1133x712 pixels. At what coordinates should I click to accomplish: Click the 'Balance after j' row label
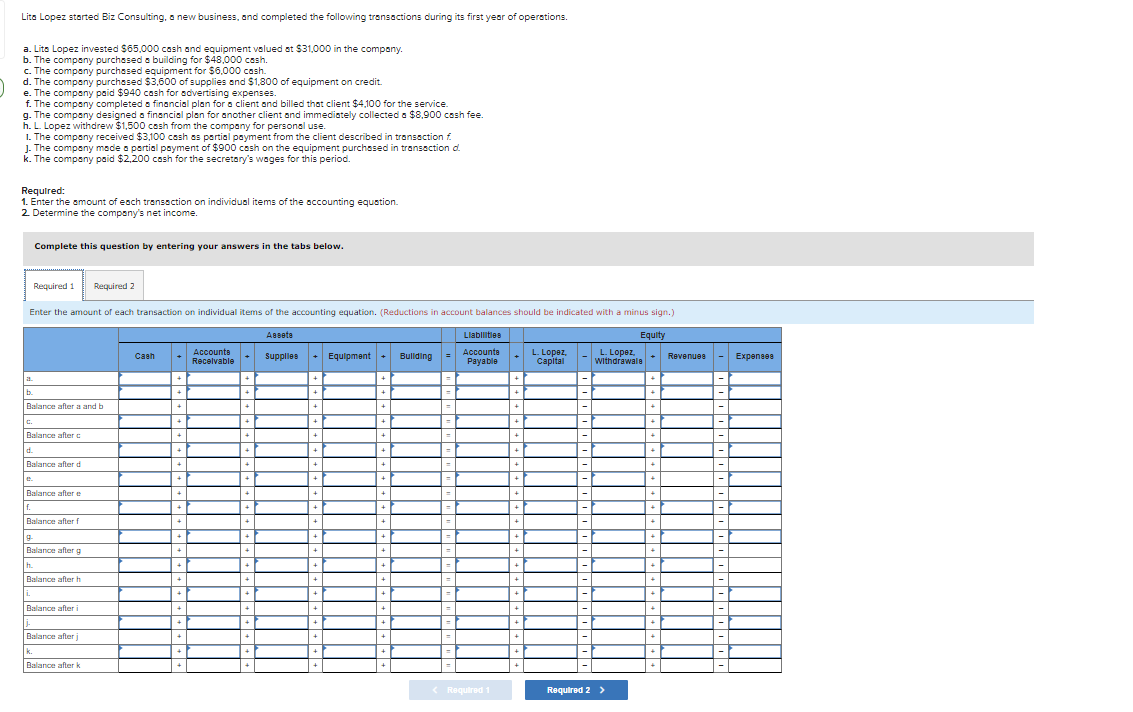(52, 637)
